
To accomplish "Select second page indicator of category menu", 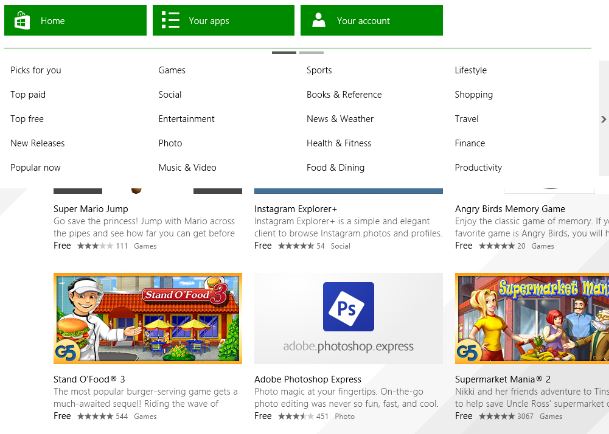I will click(311, 52).
